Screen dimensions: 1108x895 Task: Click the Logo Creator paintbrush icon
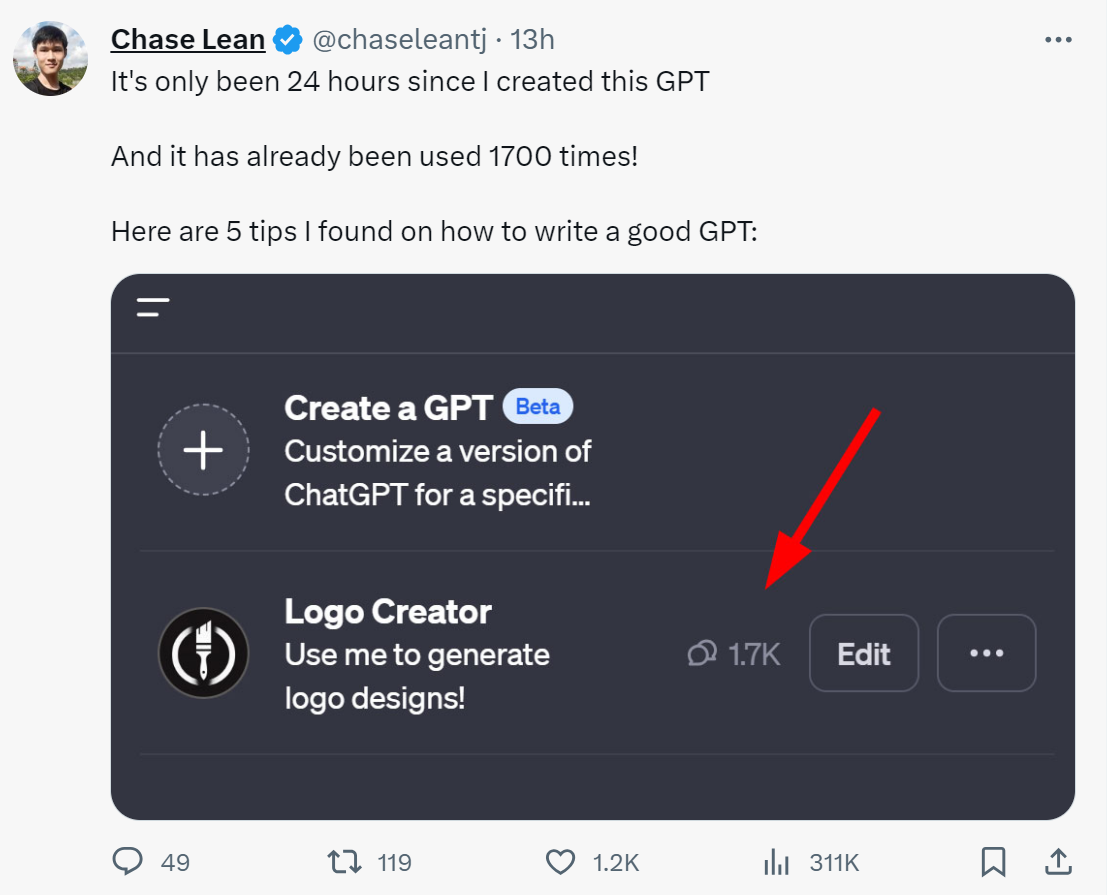coord(204,653)
